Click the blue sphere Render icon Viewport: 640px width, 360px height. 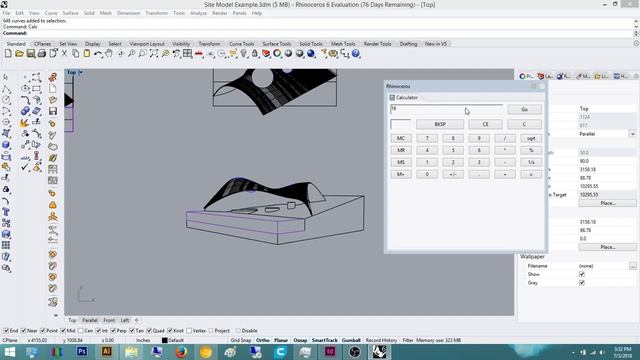click(x=311, y=53)
